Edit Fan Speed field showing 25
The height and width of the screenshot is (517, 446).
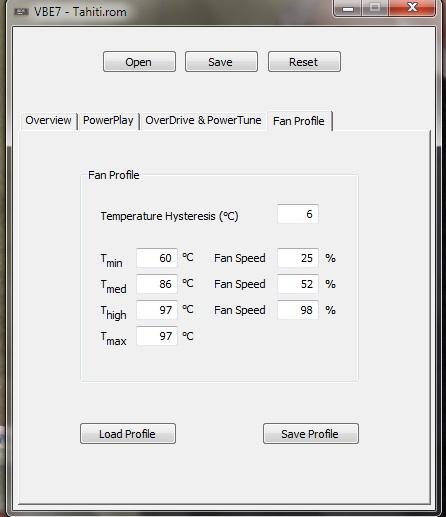(x=298, y=258)
